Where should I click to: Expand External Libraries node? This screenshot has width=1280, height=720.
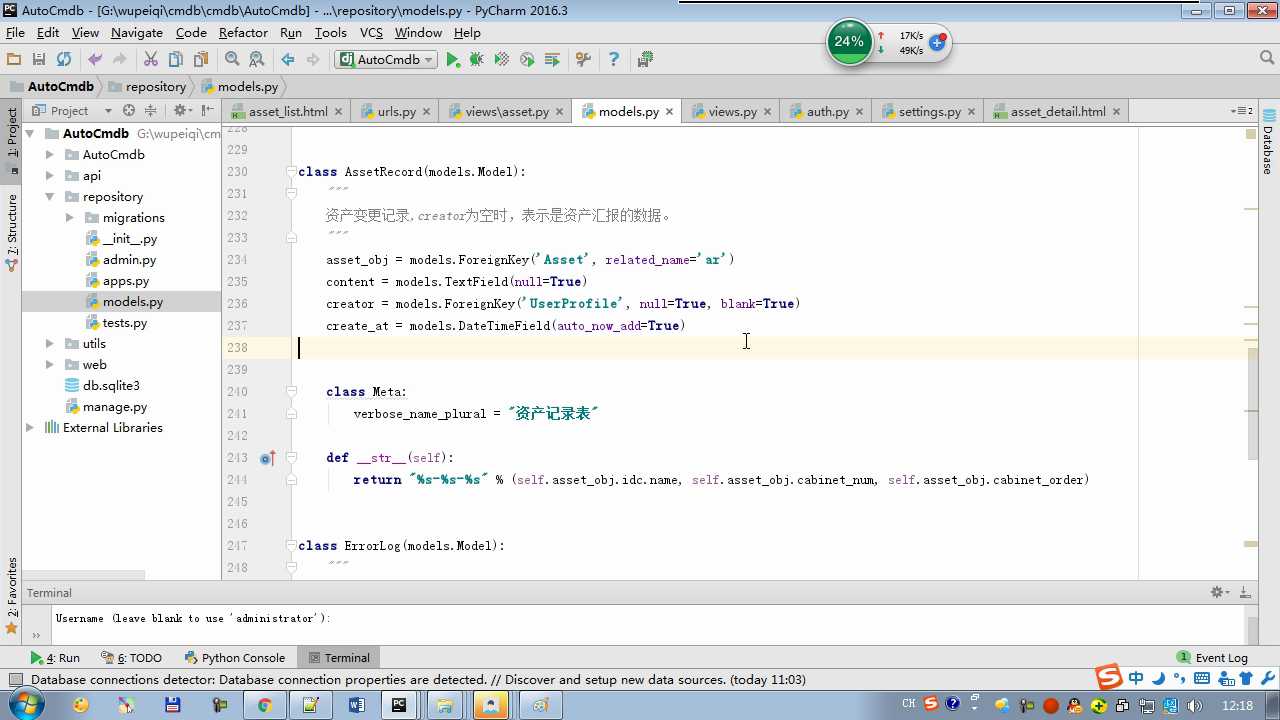pyautogui.click(x=29, y=428)
